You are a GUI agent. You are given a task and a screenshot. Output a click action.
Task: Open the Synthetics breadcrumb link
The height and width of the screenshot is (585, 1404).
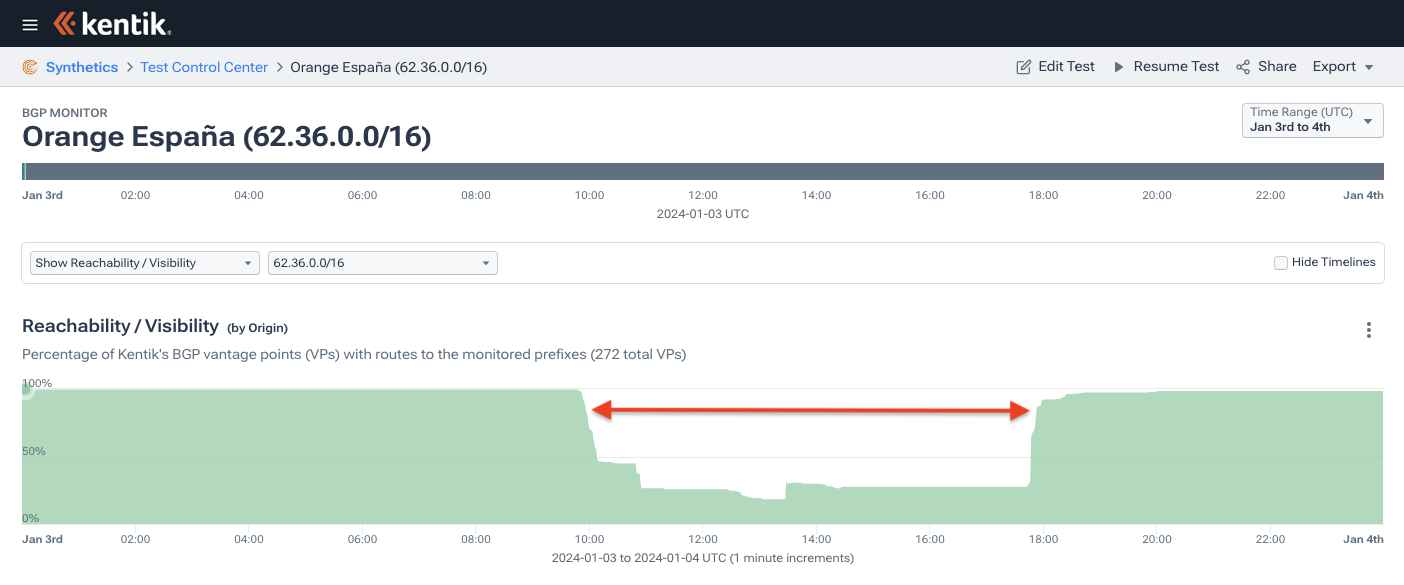point(82,67)
